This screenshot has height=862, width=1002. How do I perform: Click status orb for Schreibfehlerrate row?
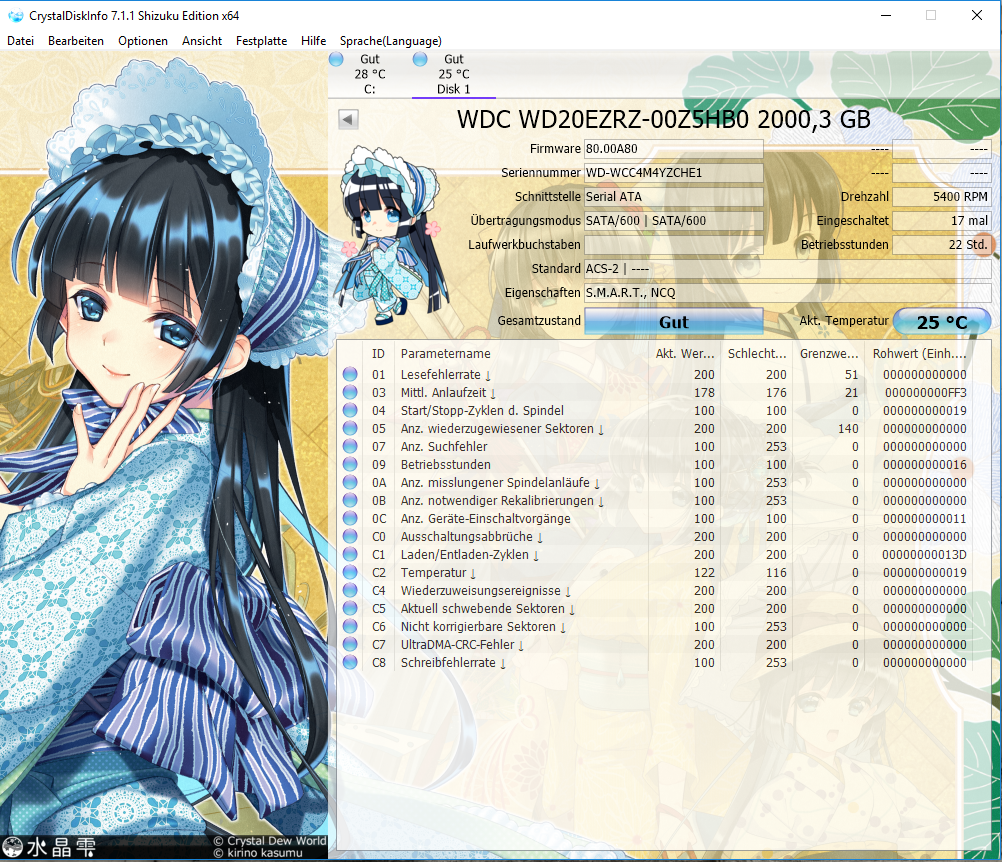point(350,663)
